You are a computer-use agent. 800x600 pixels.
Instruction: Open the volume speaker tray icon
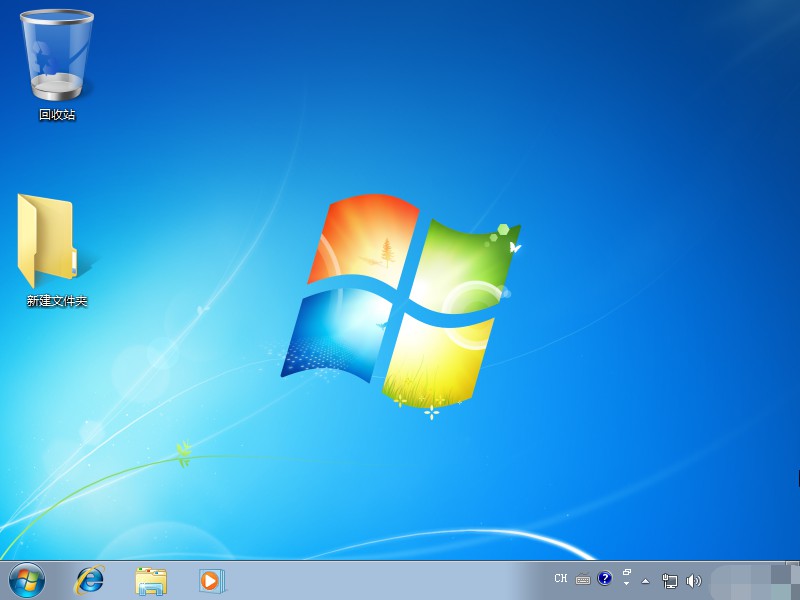coord(694,580)
